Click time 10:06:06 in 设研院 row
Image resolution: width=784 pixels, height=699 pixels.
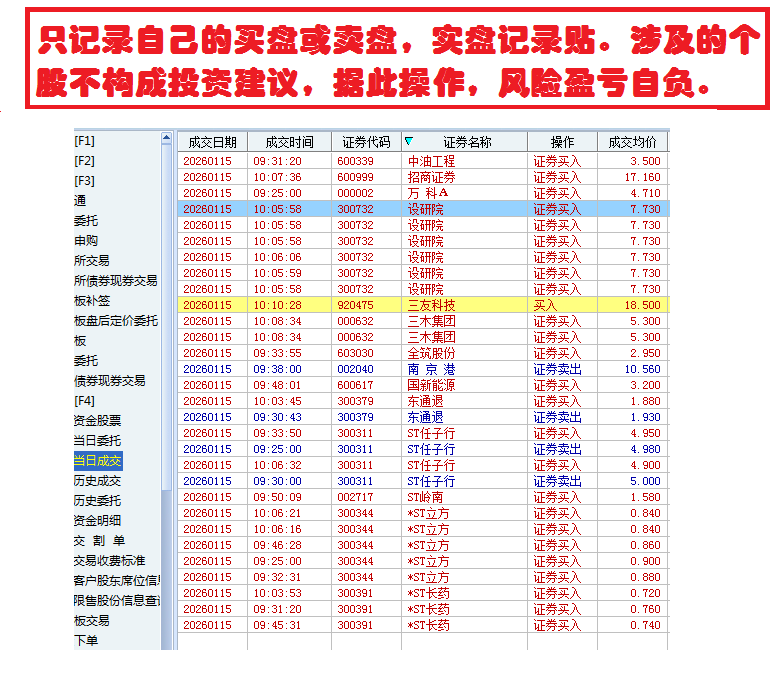pos(277,257)
